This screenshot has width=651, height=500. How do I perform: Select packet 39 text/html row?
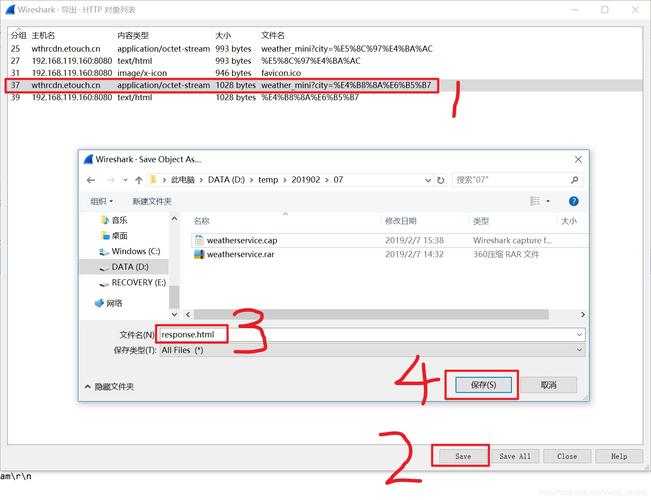[325, 98]
